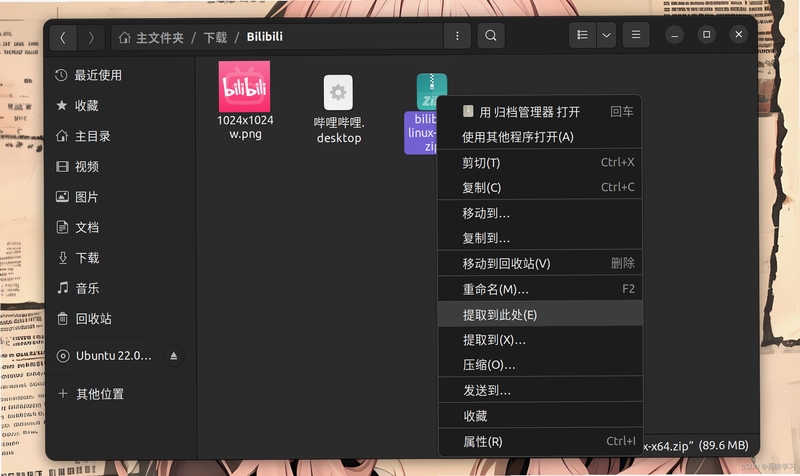Open 图片 folder in the sidebar
Screen dimensions: 800x476
click(x=121, y=197)
